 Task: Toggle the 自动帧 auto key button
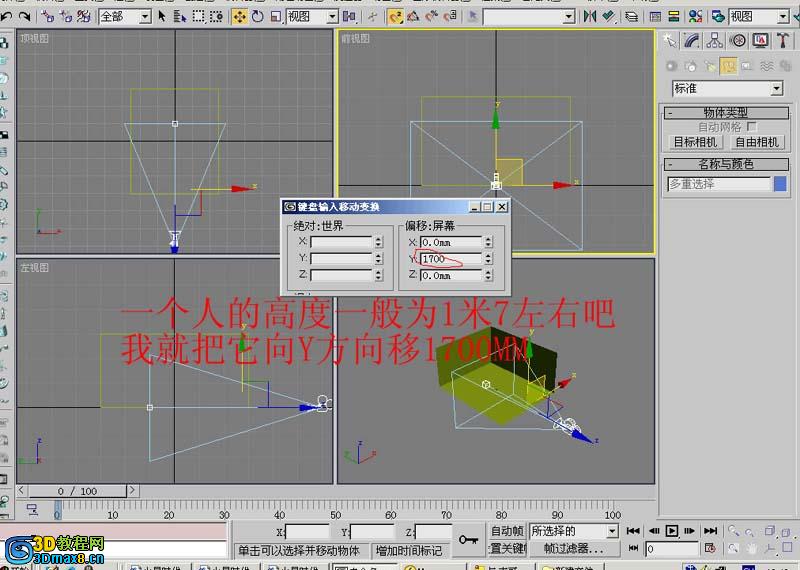tap(508, 531)
